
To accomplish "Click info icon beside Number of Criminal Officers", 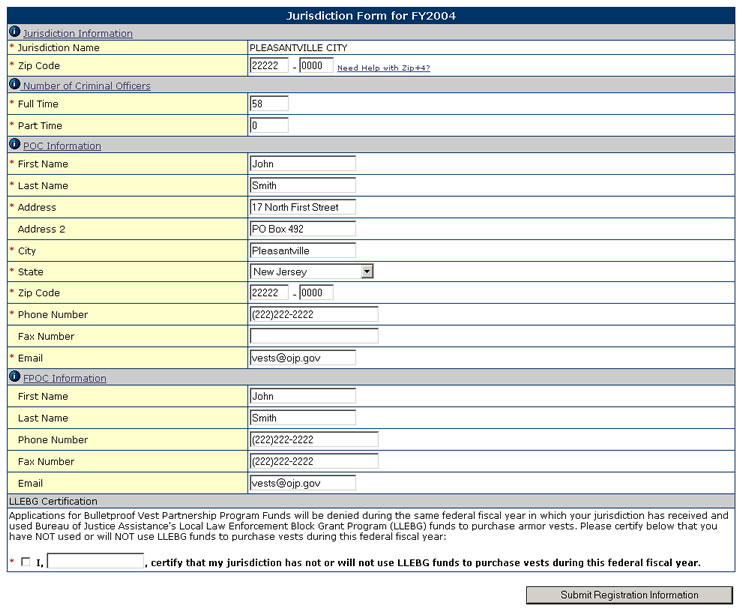I will click(14, 85).
